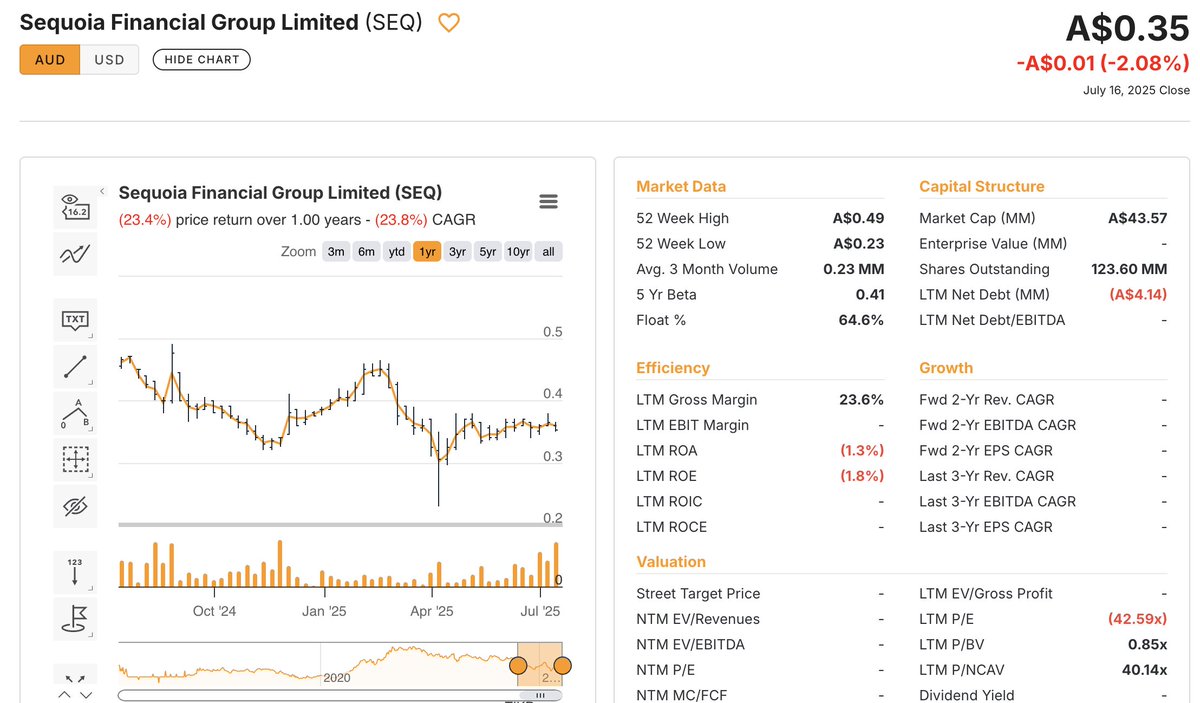The width and height of the screenshot is (1200, 703).
Task: Set chart zoom to 6m
Action: [x=366, y=252]
